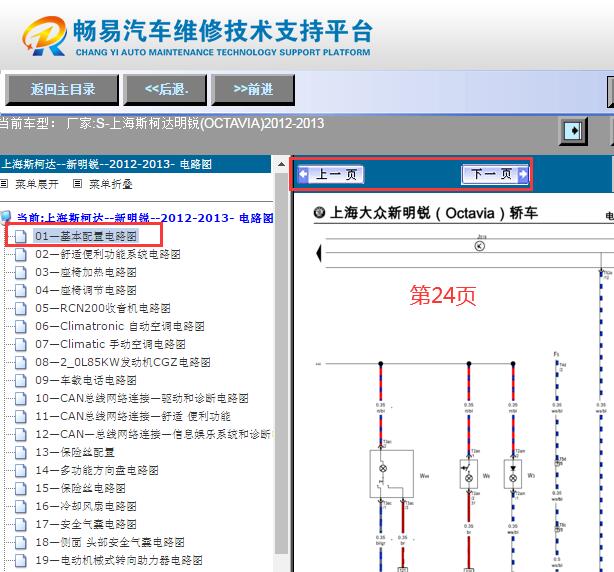Click document icon beside 04—座椅调节电路图
Image resolution: width=614 pixels, height=572 pixels.
click(21, 291)
